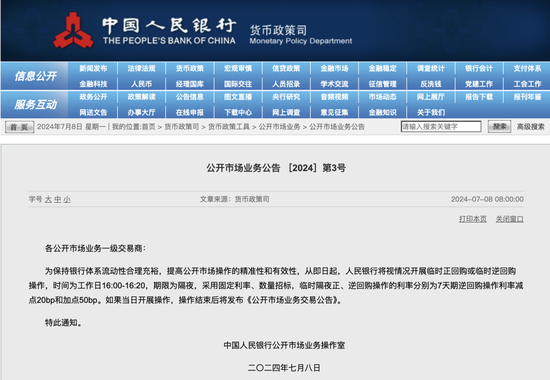Open the 关于我们 menu item
The height and width of the screenshot is (380, 550).
(431, 112)
